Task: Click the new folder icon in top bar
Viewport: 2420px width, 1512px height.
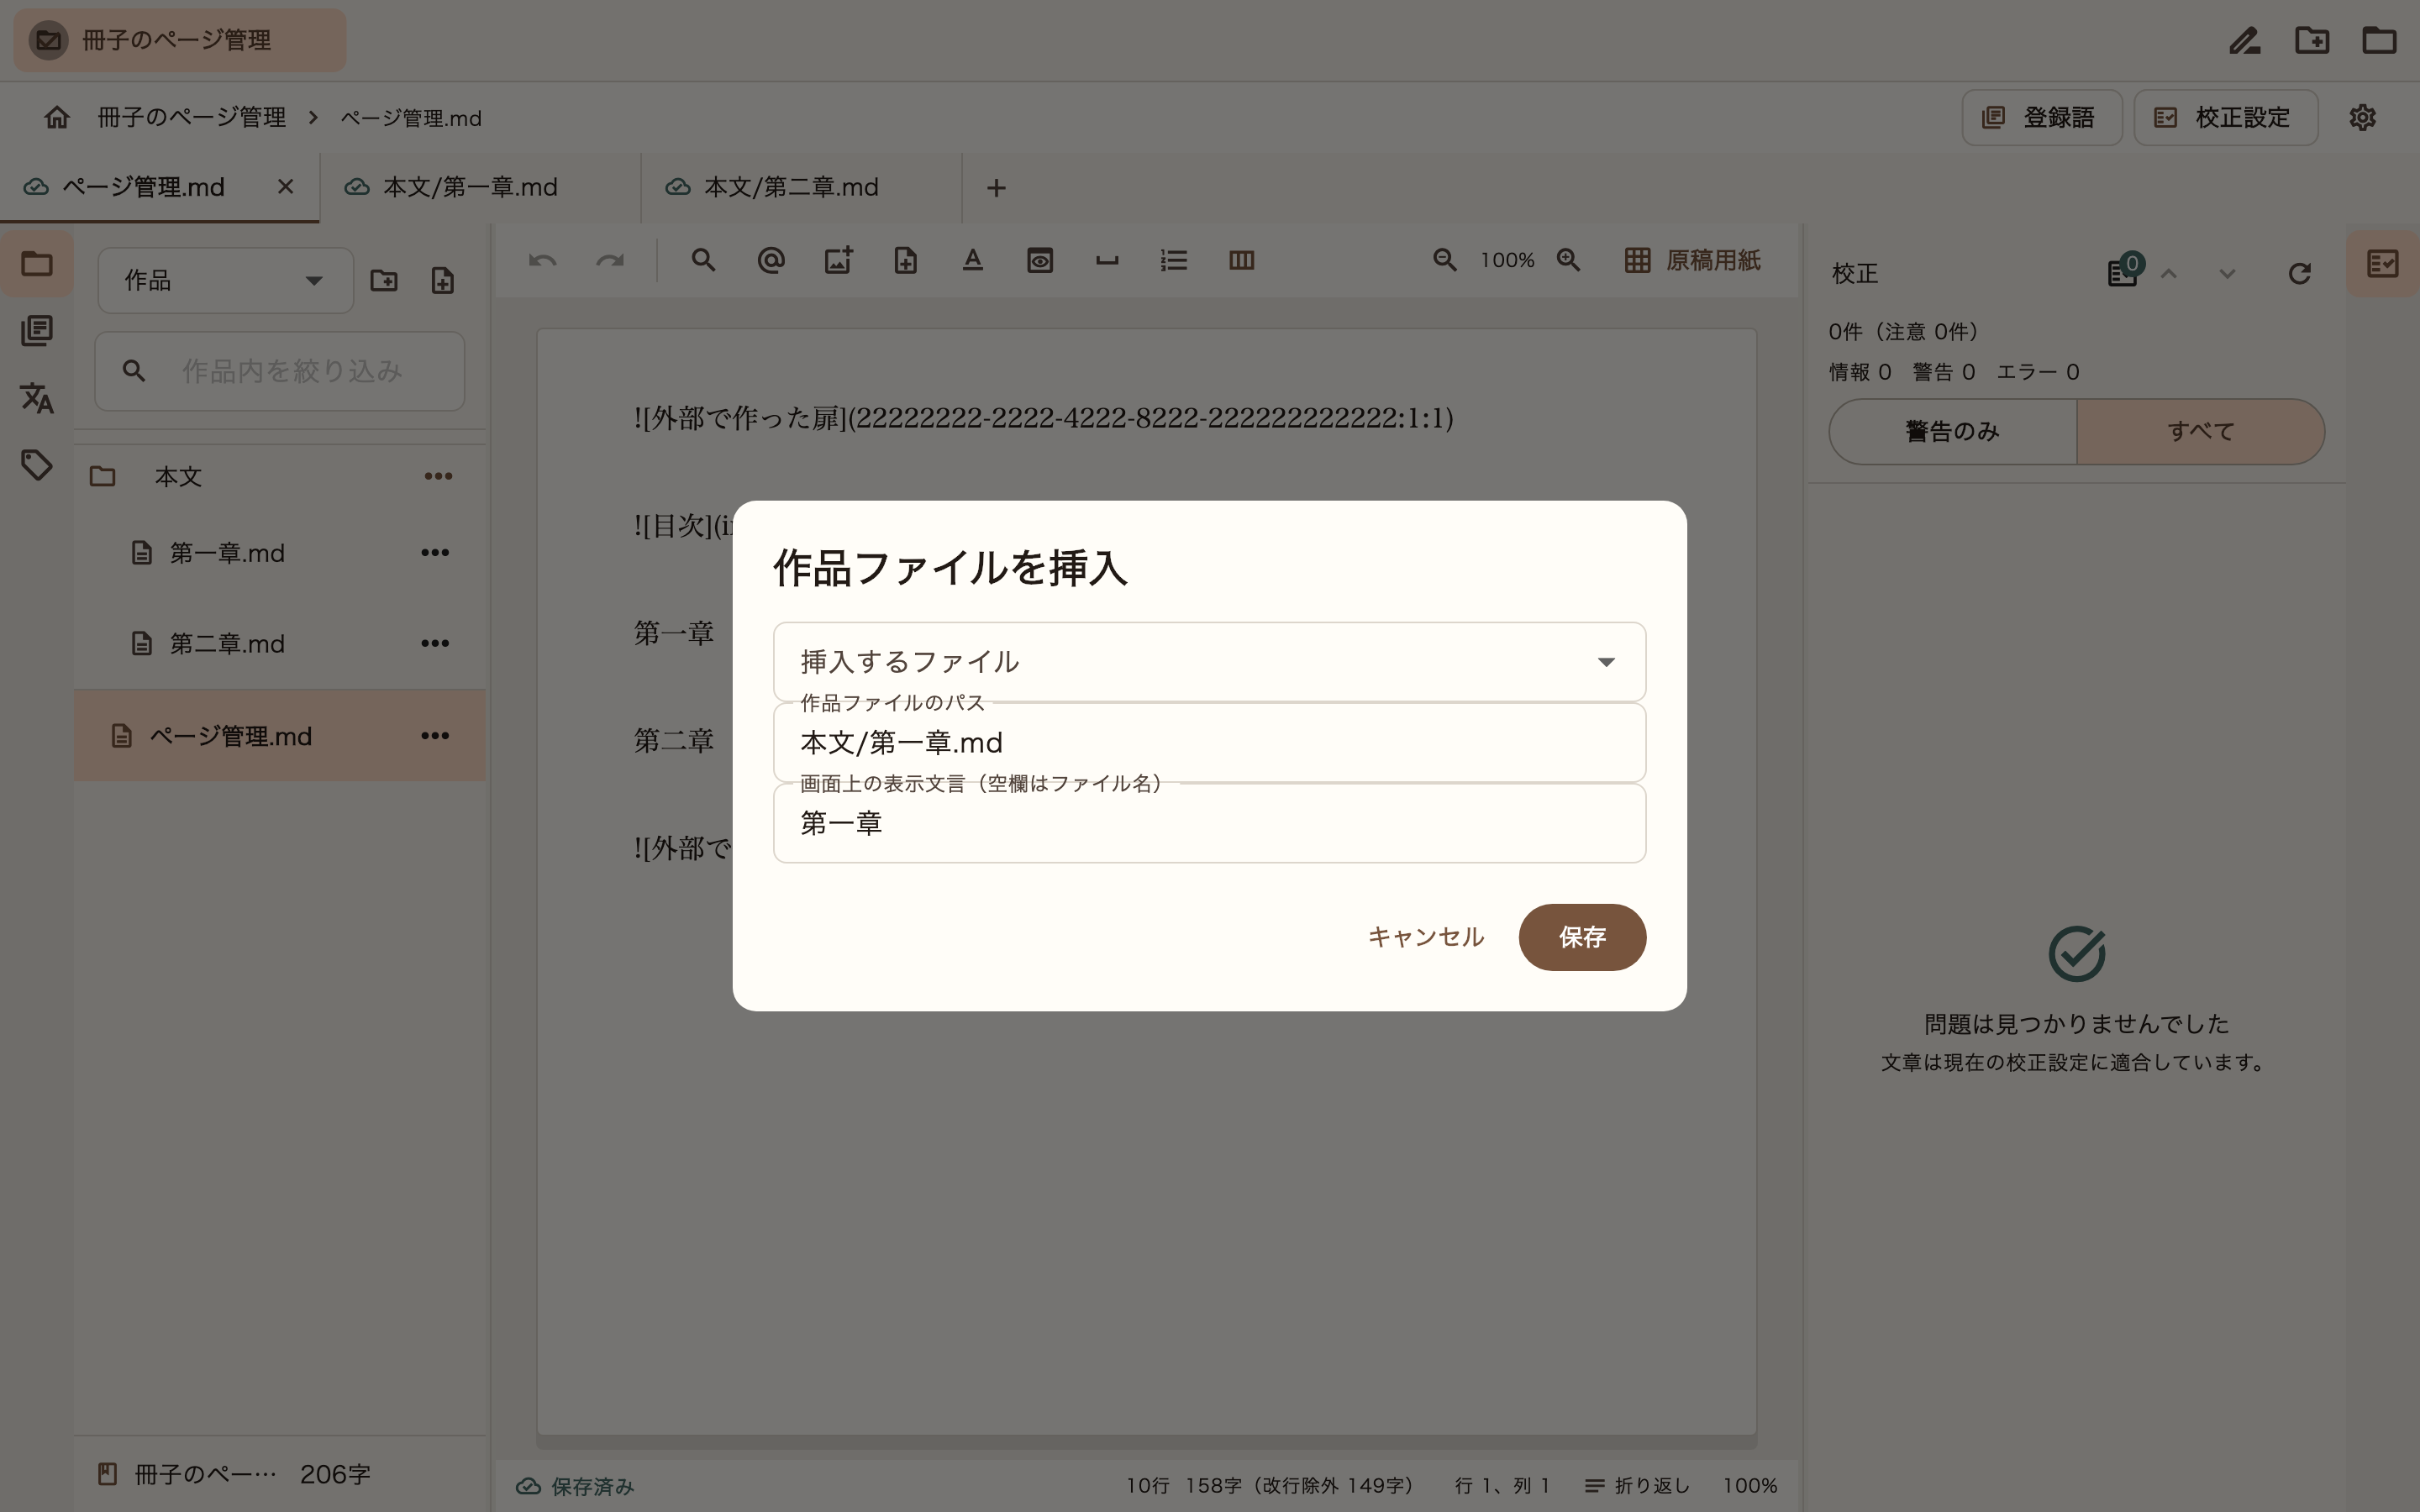Action: click(x=2312, y=41)
